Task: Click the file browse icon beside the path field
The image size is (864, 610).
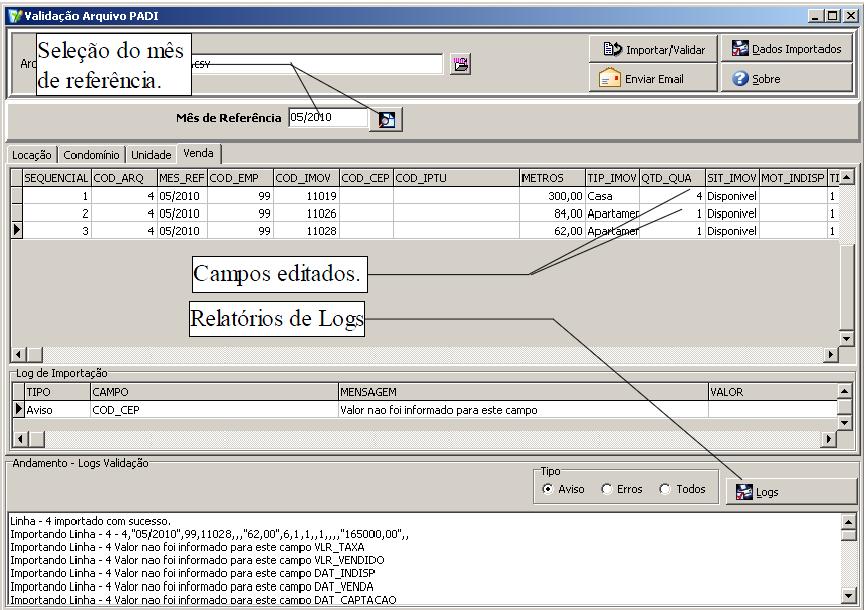Action: [460, 64]
